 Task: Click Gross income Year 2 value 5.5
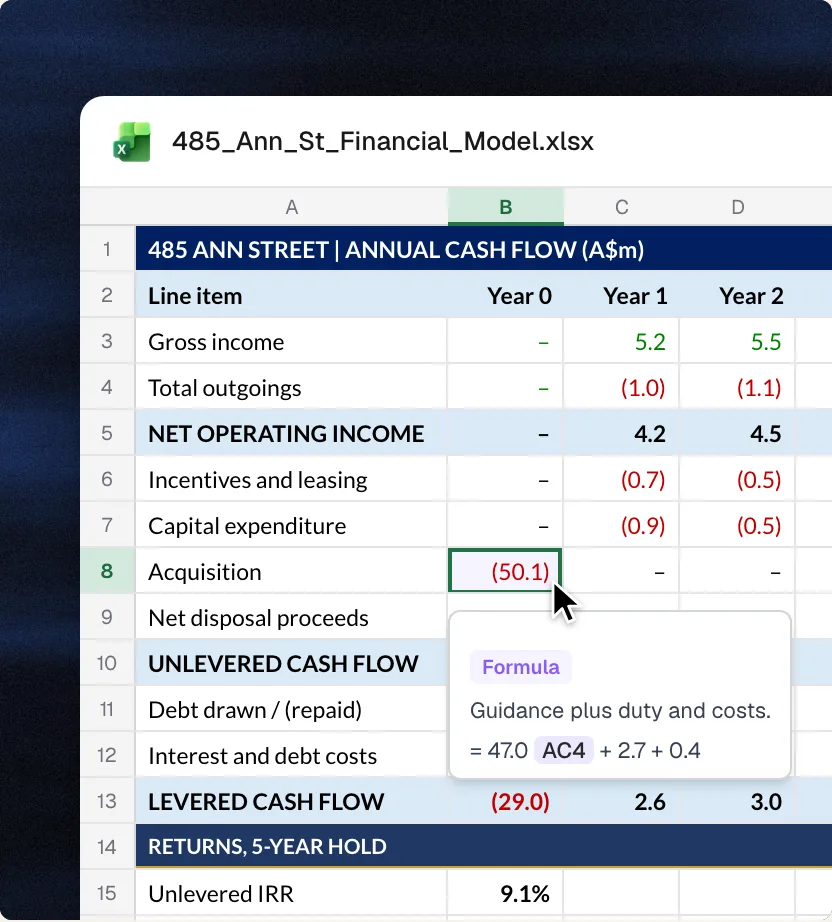pos(737,341)
